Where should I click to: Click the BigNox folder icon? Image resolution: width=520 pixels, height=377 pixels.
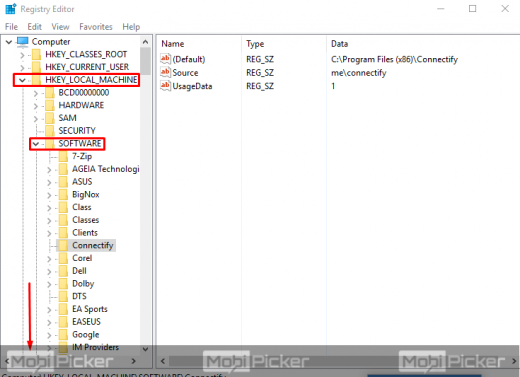63,194
